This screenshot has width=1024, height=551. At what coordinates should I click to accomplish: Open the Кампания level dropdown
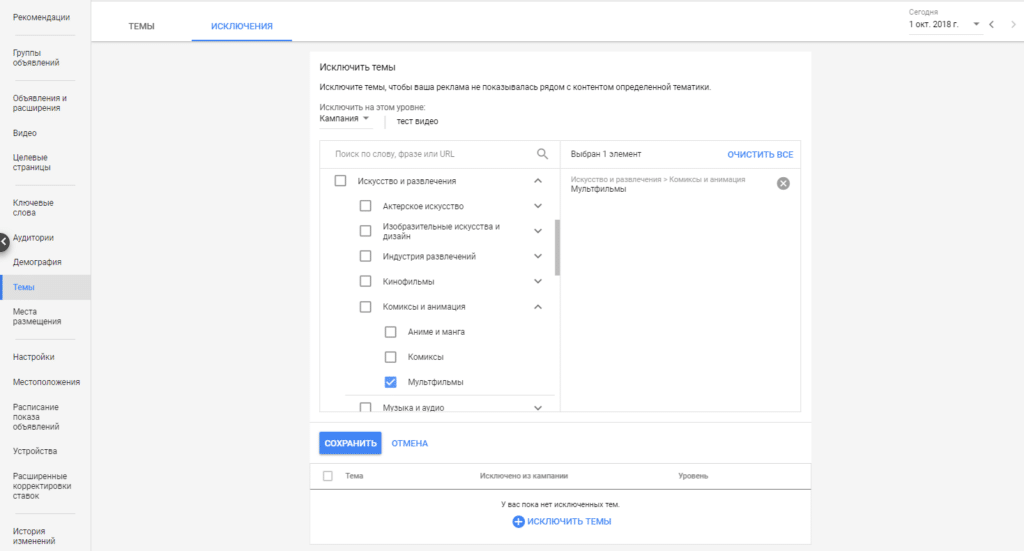tap(345, 119)
